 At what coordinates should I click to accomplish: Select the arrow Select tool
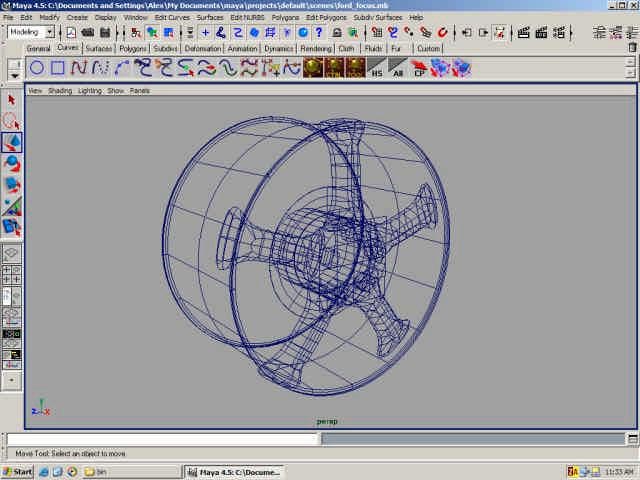click(x=12, y=100)
